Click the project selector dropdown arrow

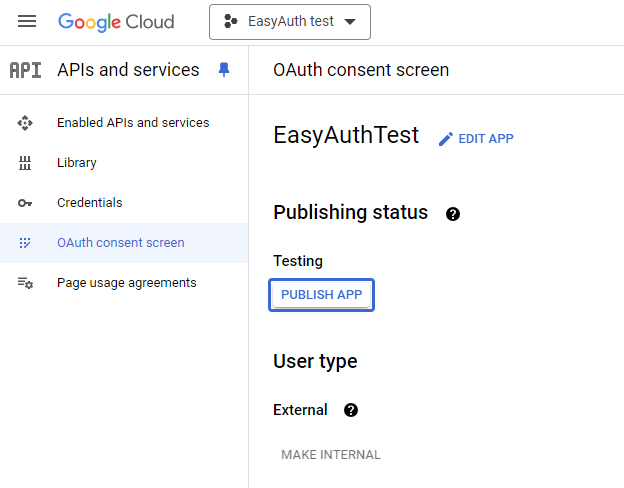(x=349, y=22)
